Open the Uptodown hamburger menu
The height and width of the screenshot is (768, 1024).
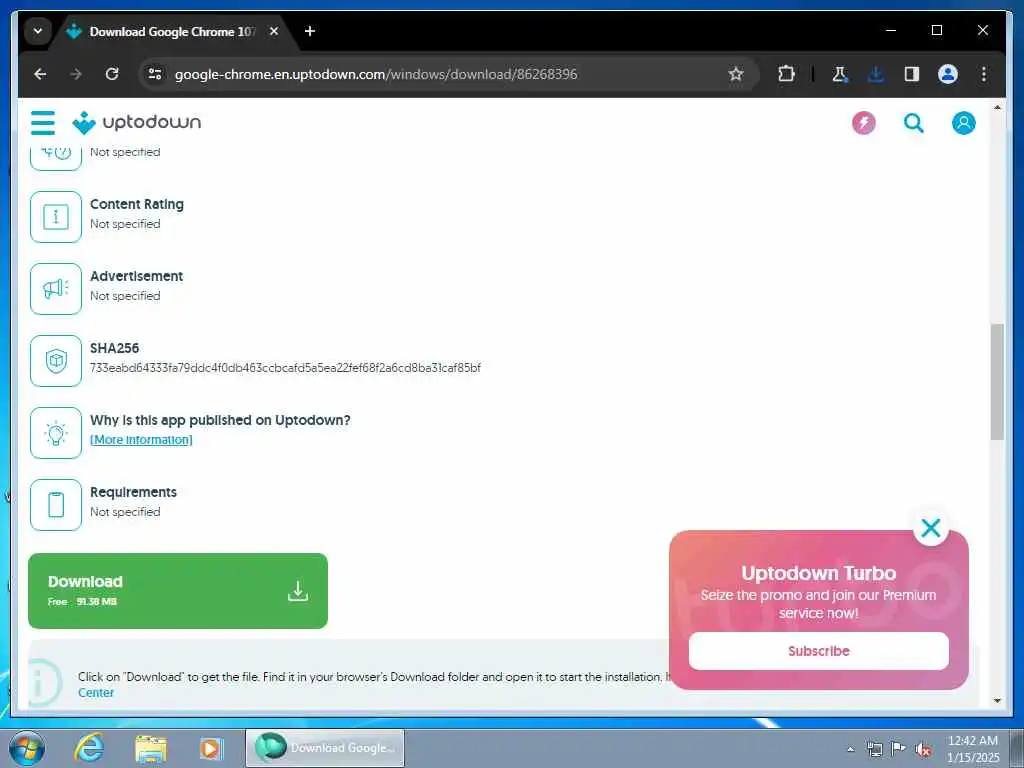(43, 123)
